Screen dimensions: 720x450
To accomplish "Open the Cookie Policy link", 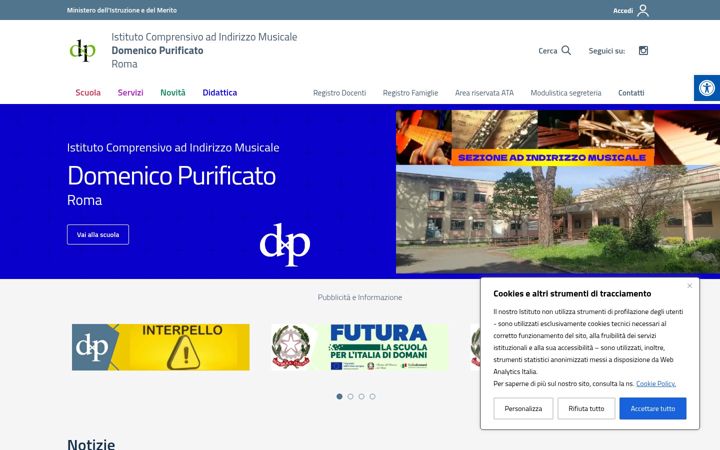I will (x=656, y=383).
